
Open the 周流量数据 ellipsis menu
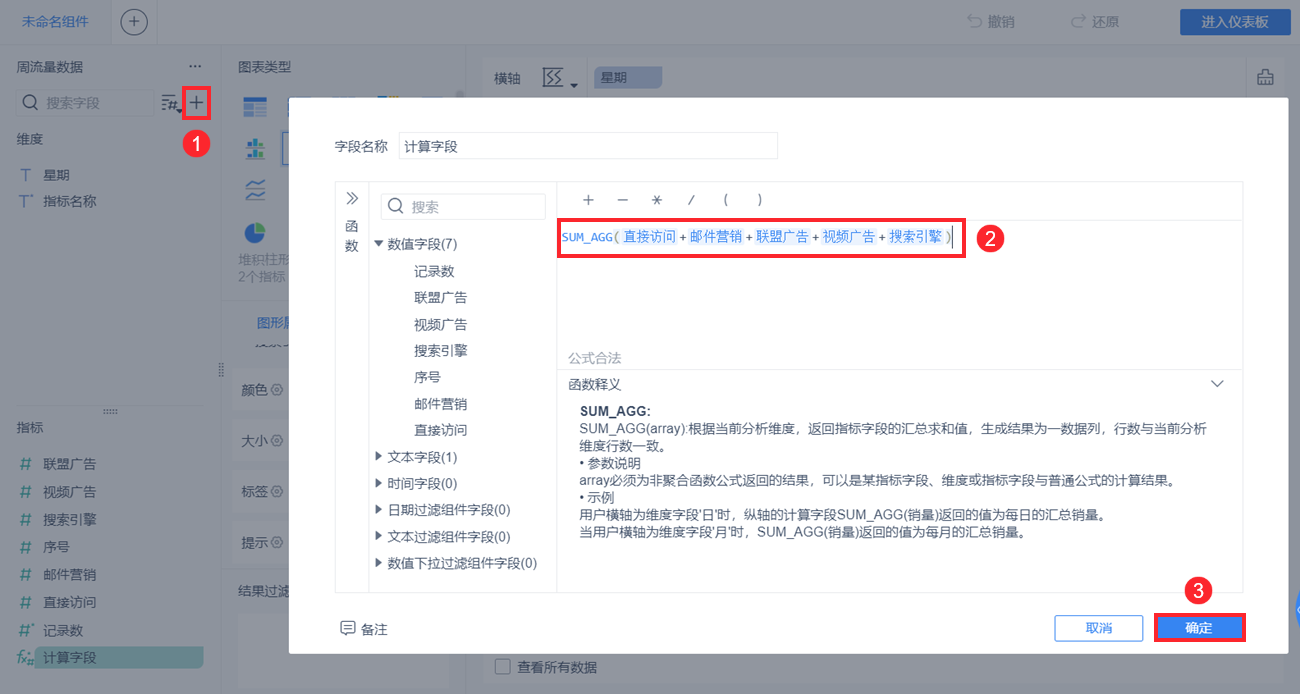(x=195, y=67)
